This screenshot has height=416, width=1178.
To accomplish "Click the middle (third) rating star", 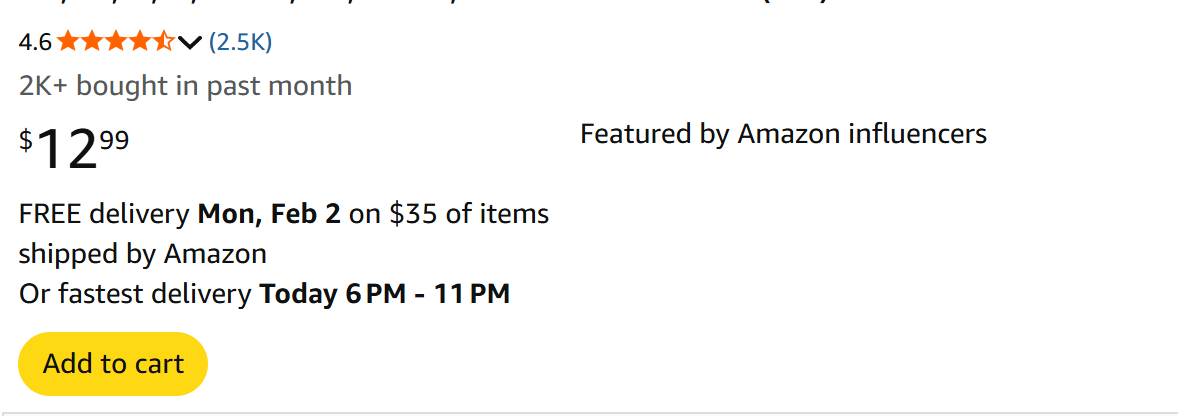I will 116,42.
